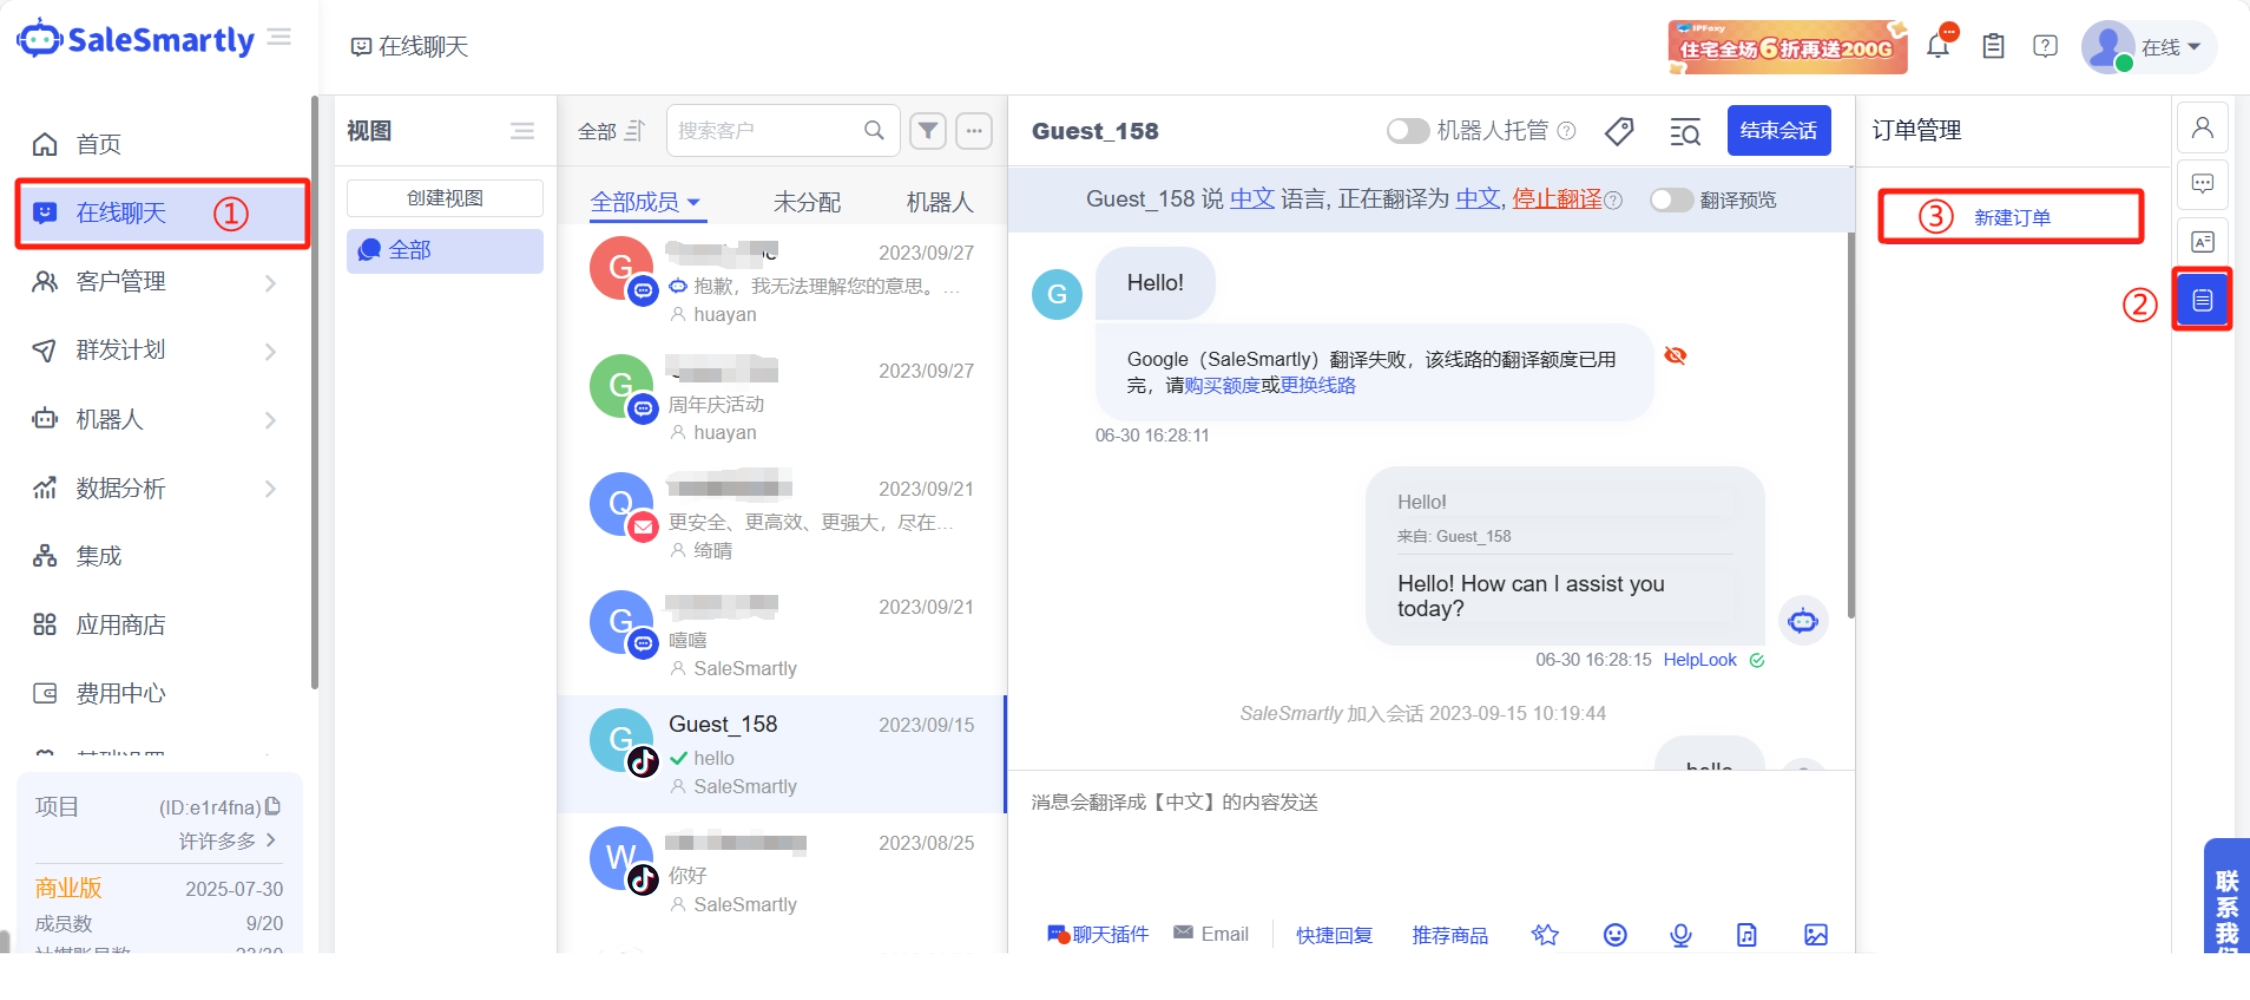This screenshot has width=2250, height=1000.
Task: Open the order management sidebar icon
Action: [x=2202, y=300]
